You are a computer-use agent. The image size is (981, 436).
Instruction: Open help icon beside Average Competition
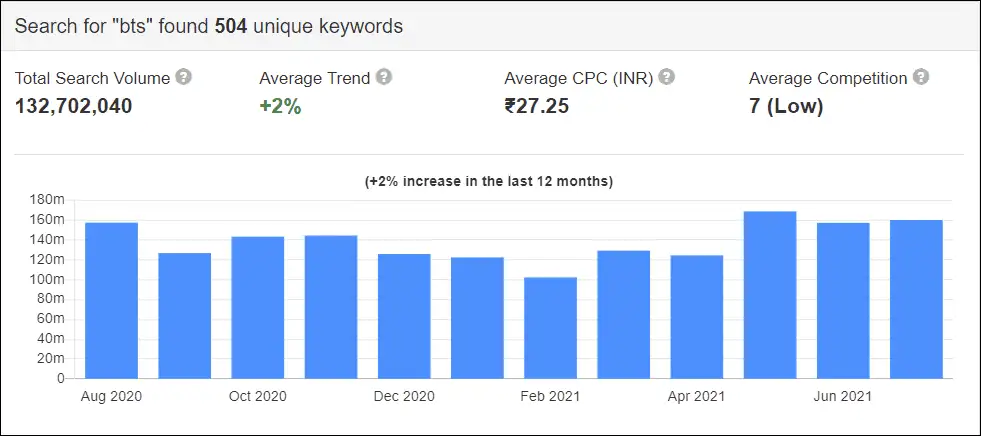pos(921,78)
